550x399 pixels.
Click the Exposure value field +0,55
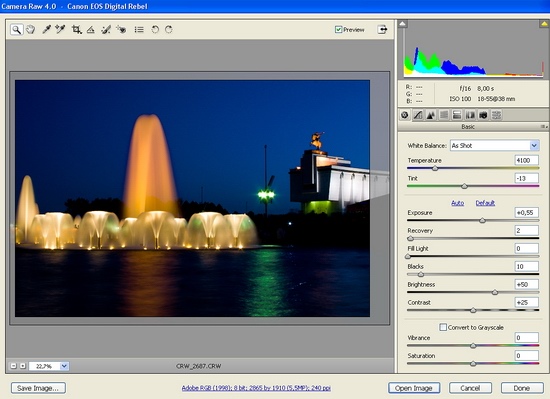point(526,212)
